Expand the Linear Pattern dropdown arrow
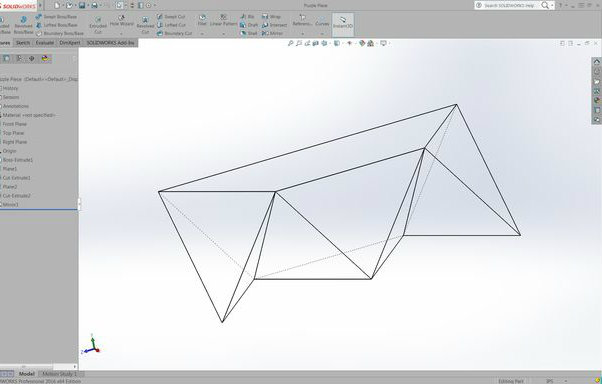This screenshot has width=602, height=384. coord(223,33)
